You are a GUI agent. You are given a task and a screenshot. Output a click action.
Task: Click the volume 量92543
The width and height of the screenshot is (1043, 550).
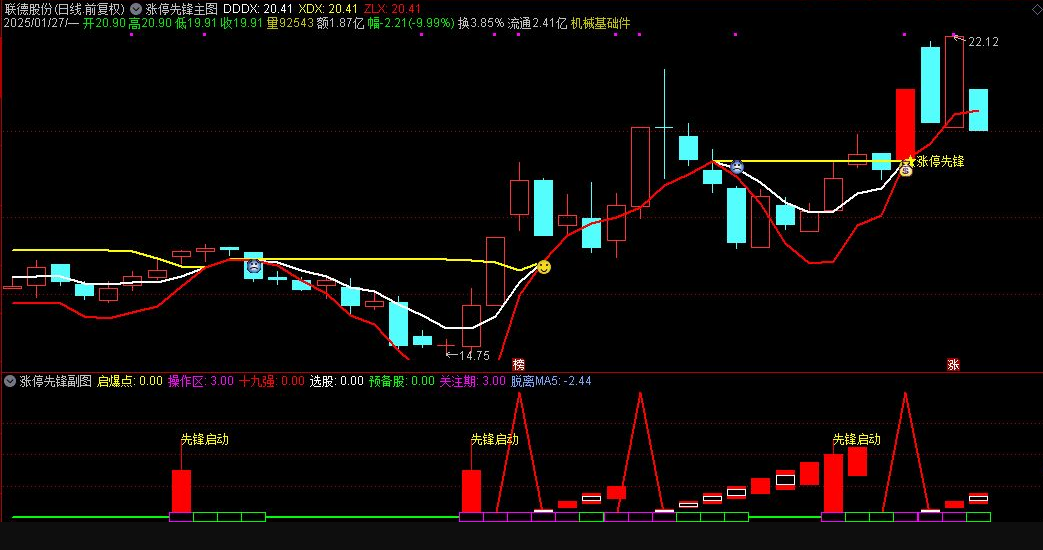point(289,24)
